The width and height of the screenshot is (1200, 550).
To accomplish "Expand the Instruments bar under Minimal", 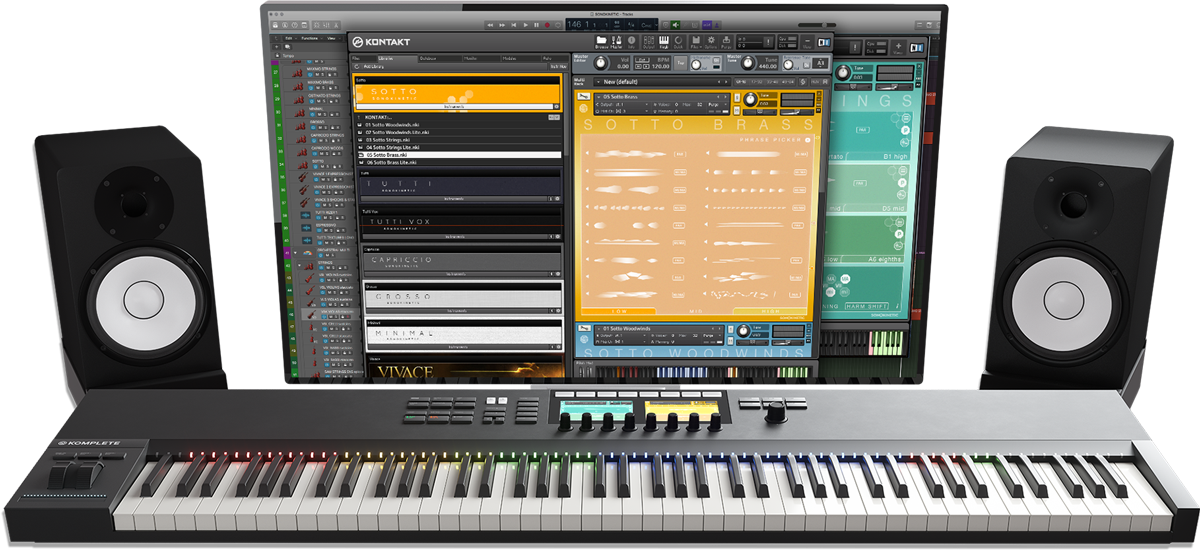I will tap(458, 347).
